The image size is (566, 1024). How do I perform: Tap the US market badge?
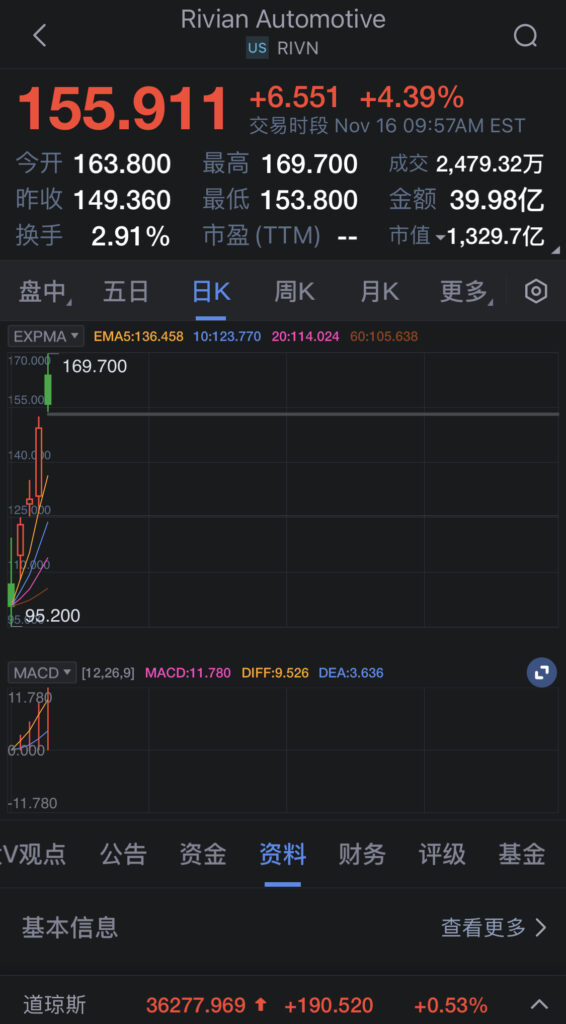pyautogui.click(x=257, y=48)
